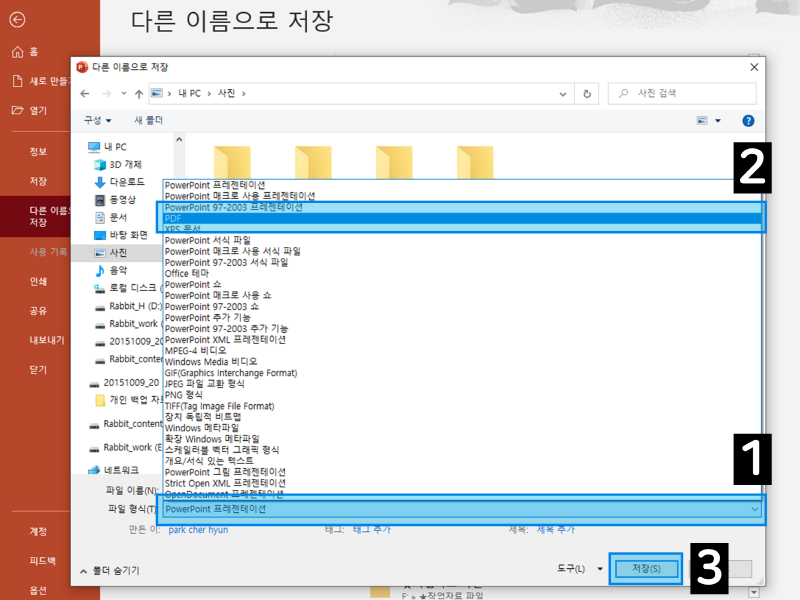Choose PowerPoint 97-2003 프레젠테이션 format
This screenshot has height=600, width=800.
[x=234, y=207]
